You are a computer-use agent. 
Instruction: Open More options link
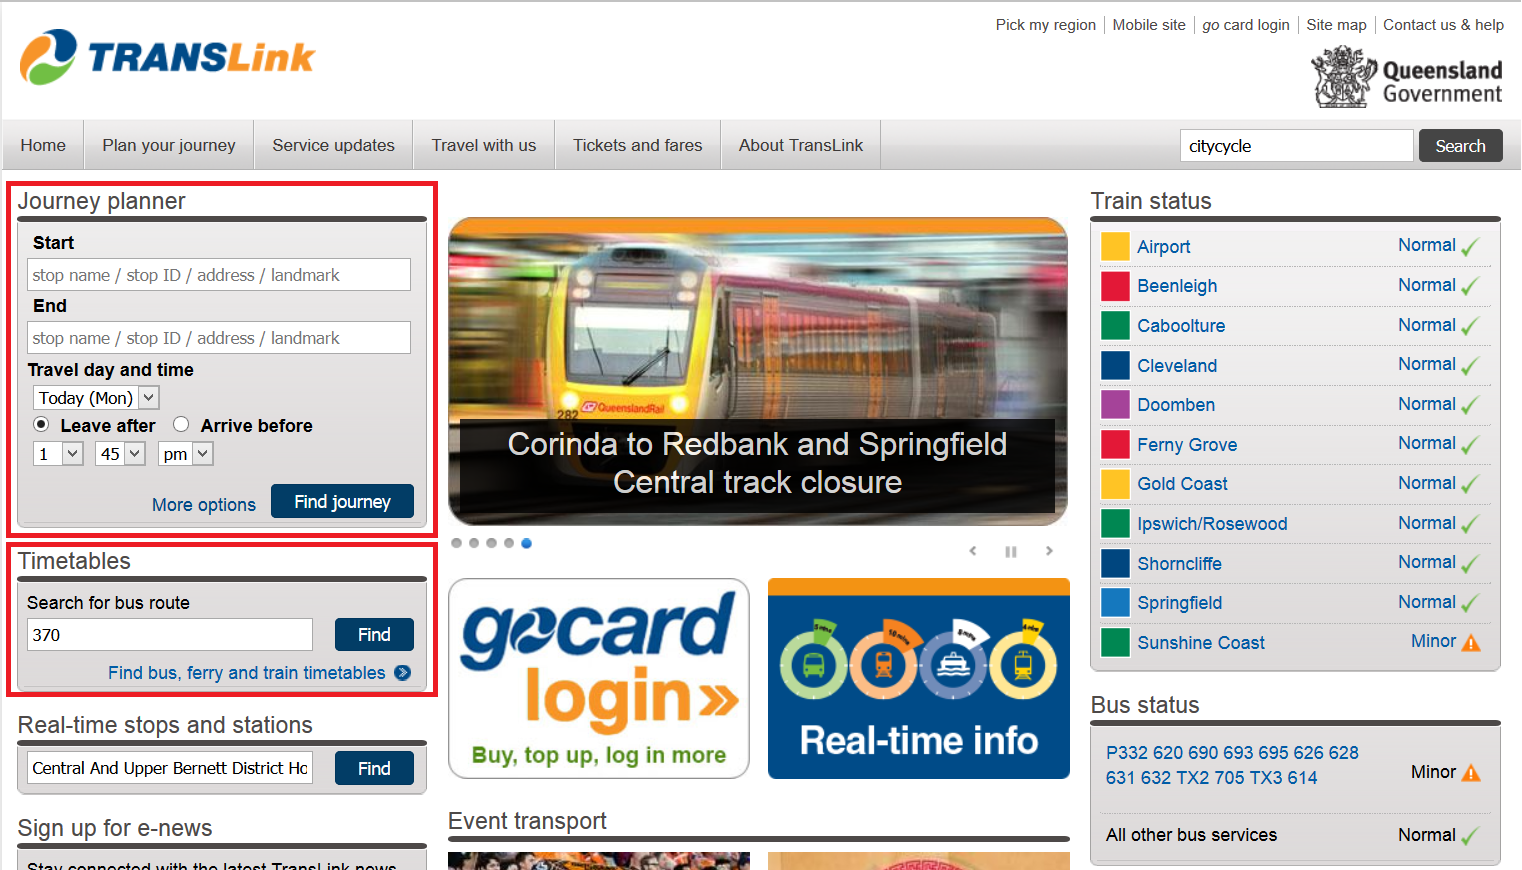[x=204, y=505]
